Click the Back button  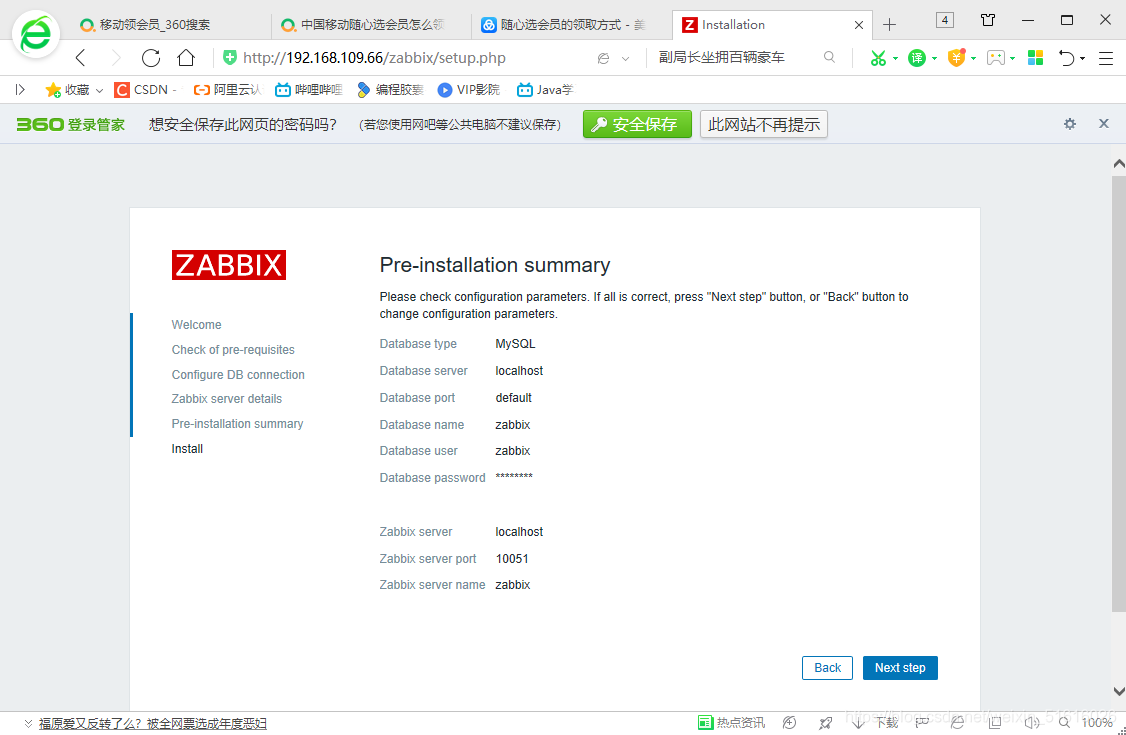827,668
